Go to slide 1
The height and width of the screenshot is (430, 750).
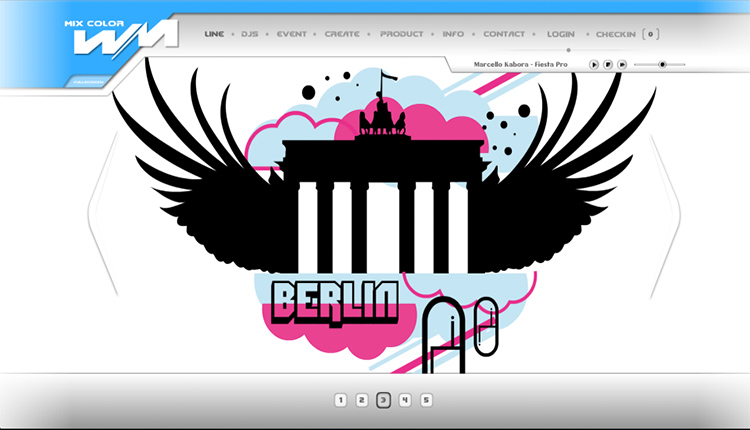[x=341, y=400]
